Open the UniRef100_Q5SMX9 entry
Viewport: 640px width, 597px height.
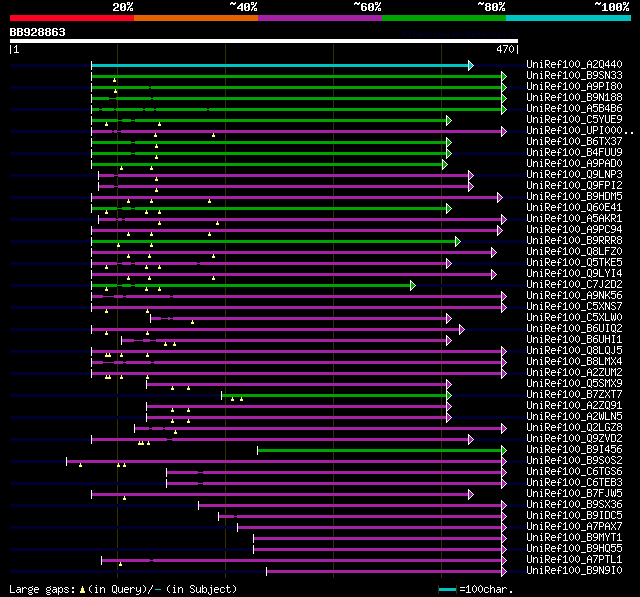click(574, 384)
